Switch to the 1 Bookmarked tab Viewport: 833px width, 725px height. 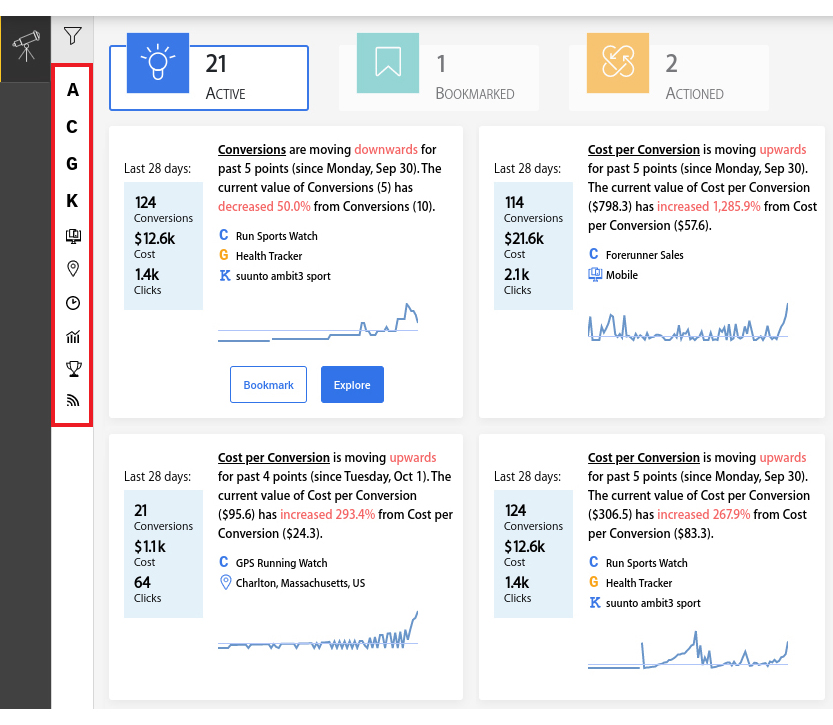(439, 78)
